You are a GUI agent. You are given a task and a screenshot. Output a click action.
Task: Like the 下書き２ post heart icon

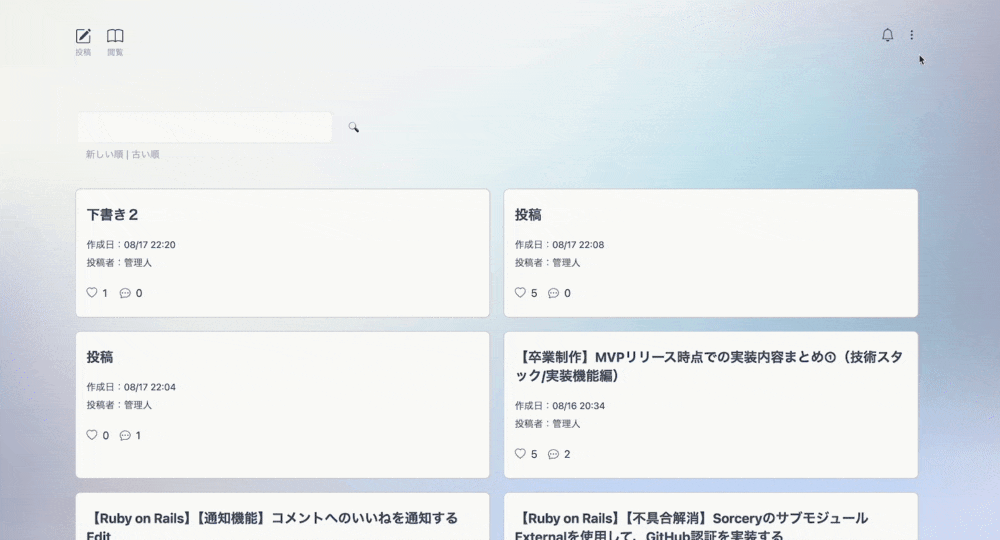coord(92,293)
